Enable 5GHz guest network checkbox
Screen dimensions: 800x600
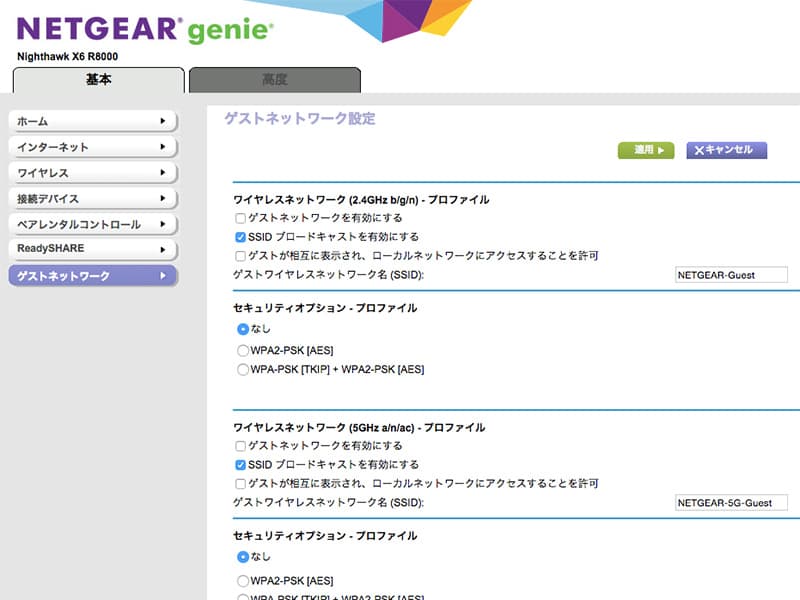pos(240,446)
